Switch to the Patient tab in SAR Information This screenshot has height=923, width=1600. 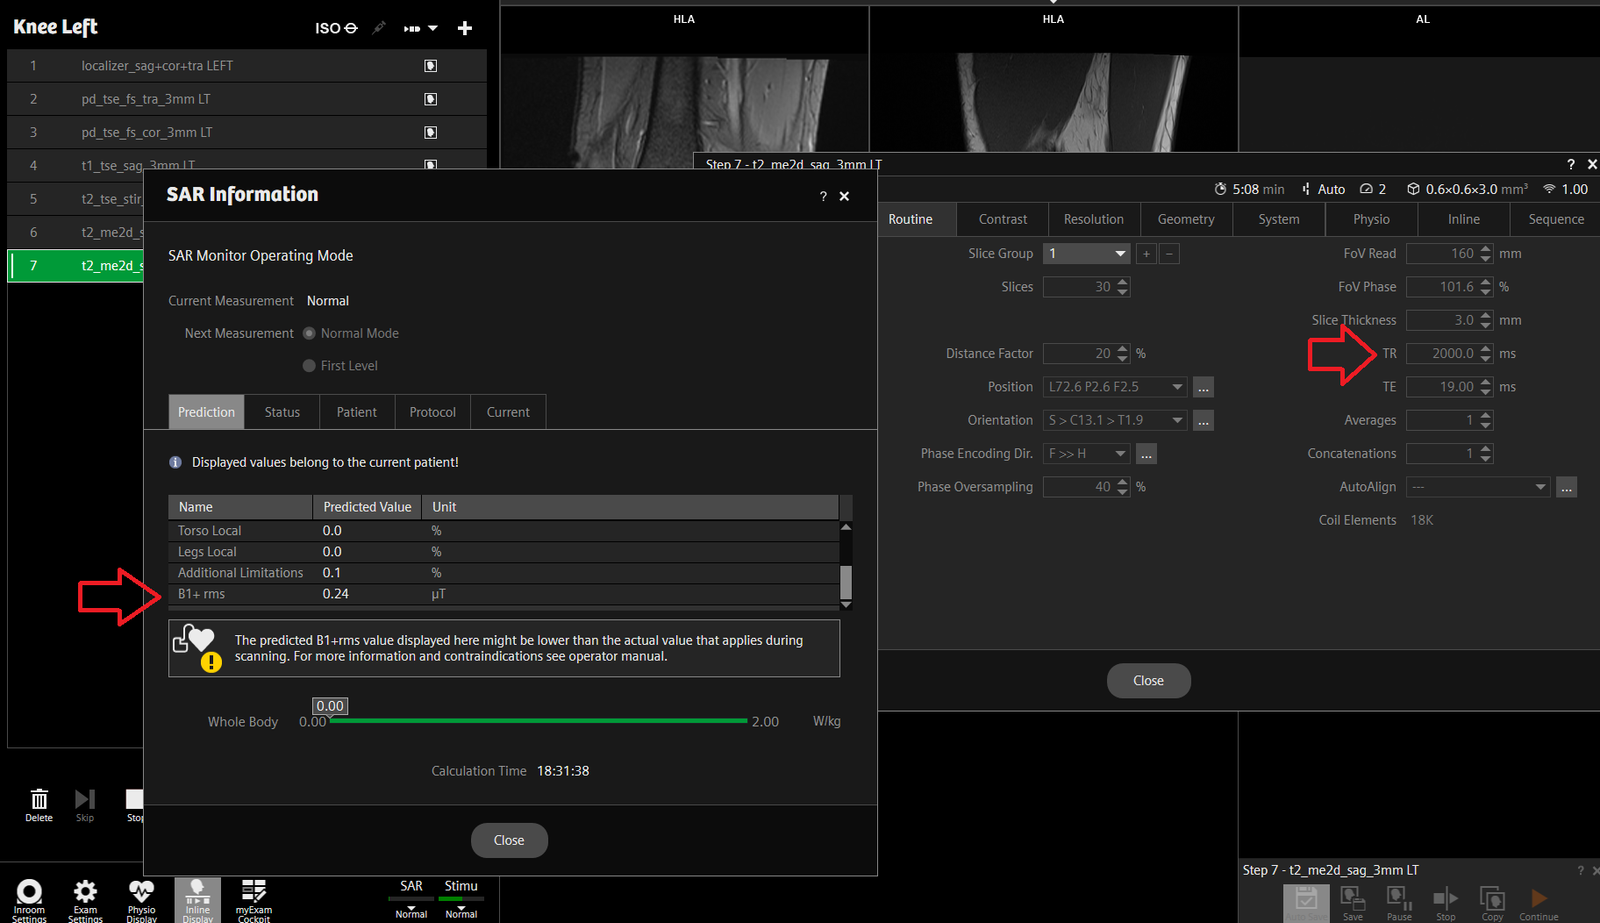(356, 412)
